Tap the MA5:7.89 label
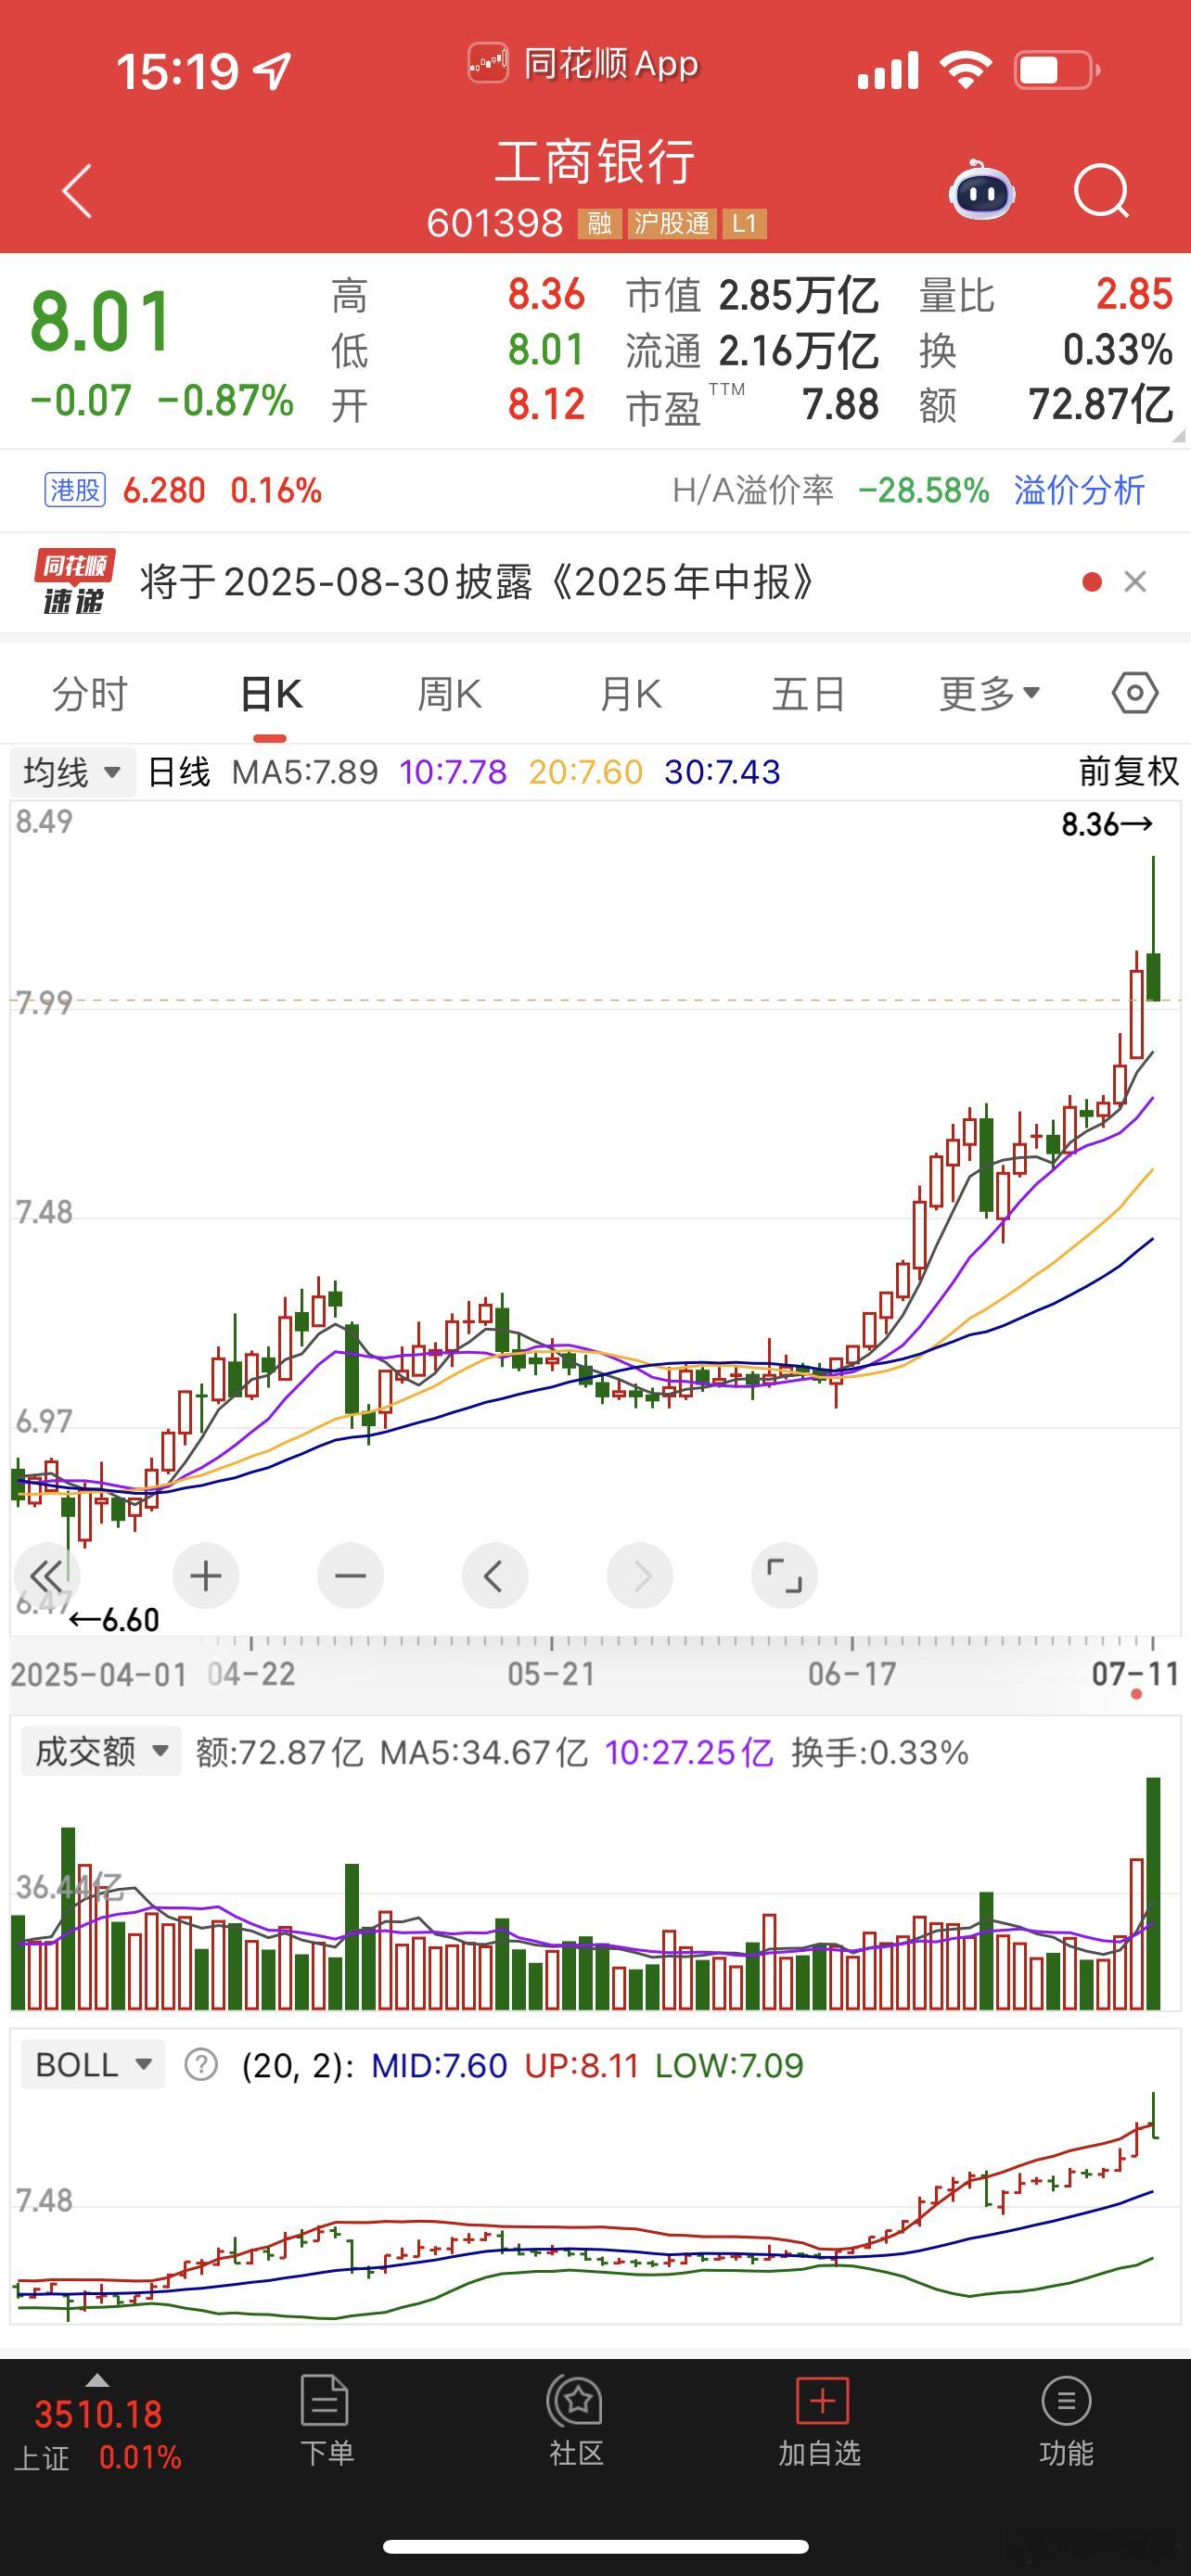 pyautogui.click(x=305, y=772)
